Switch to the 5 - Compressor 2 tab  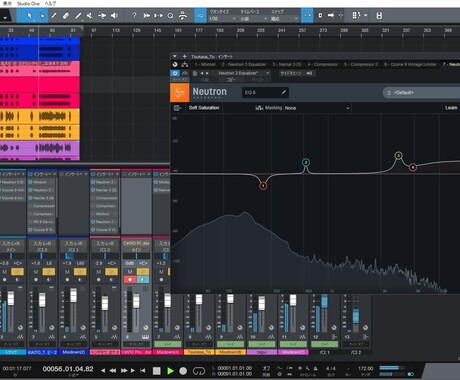[x=361, y=64]
